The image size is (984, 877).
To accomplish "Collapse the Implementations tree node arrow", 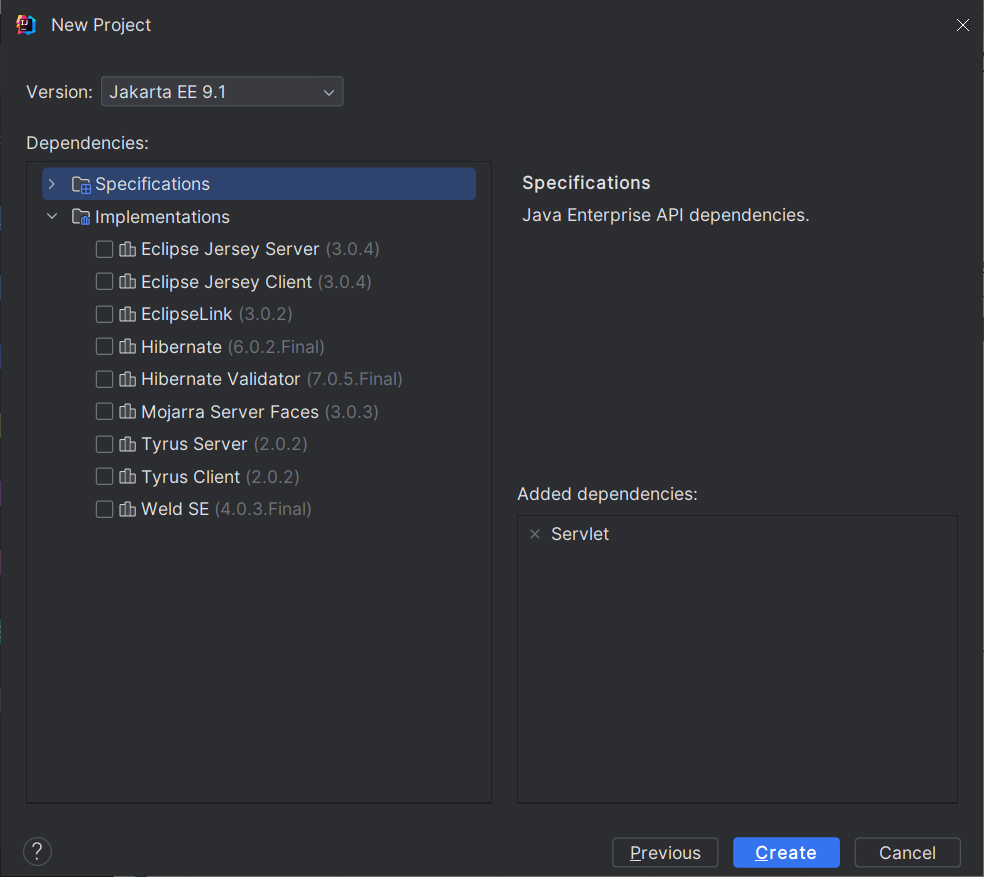I will point(52,217).
